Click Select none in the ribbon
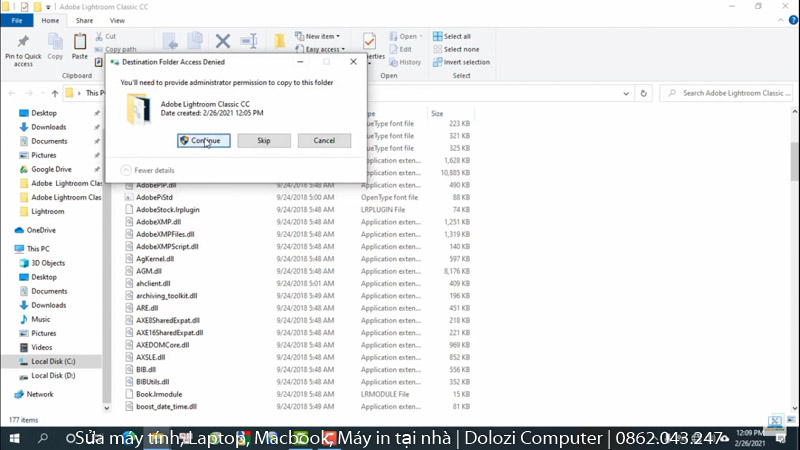The image size is (800, 450). click(461, 49)
